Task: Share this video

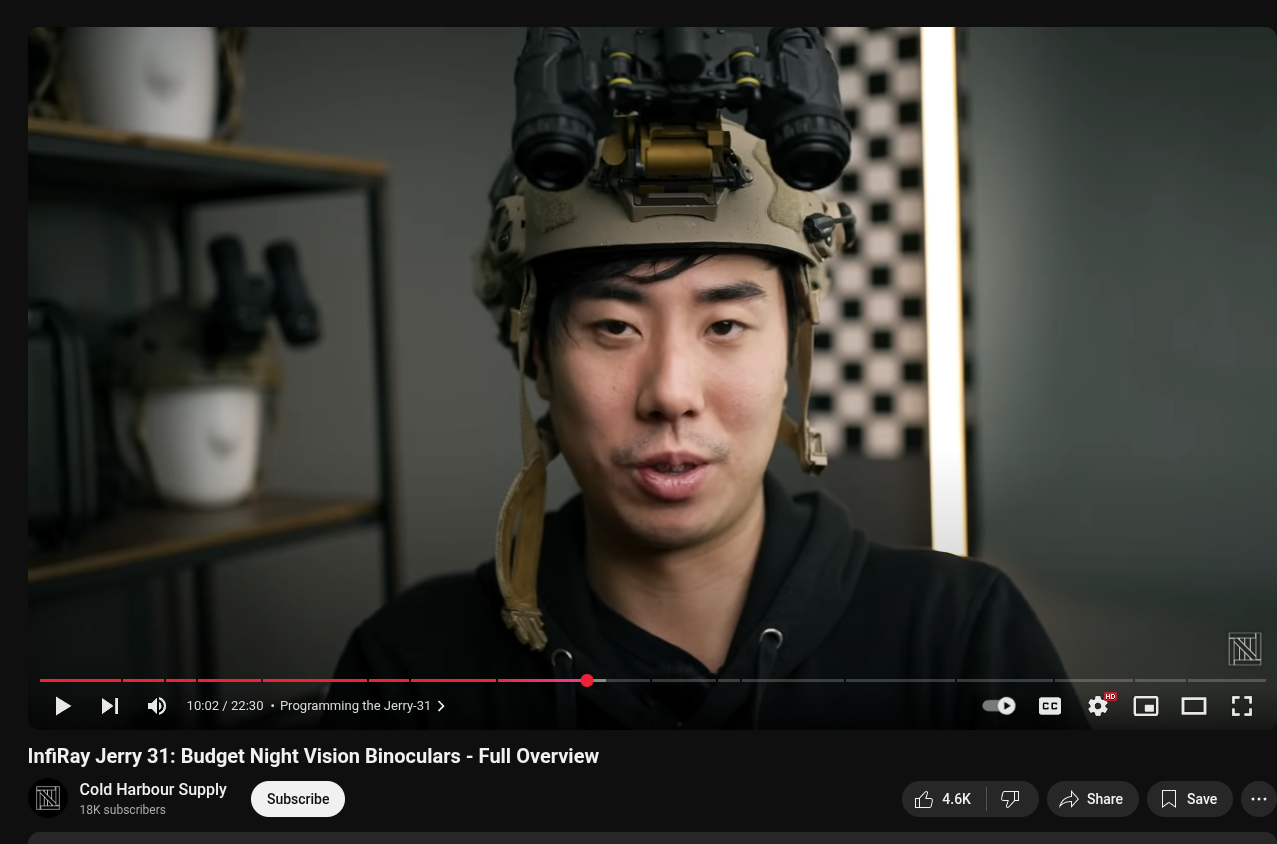Action: 1092,799
